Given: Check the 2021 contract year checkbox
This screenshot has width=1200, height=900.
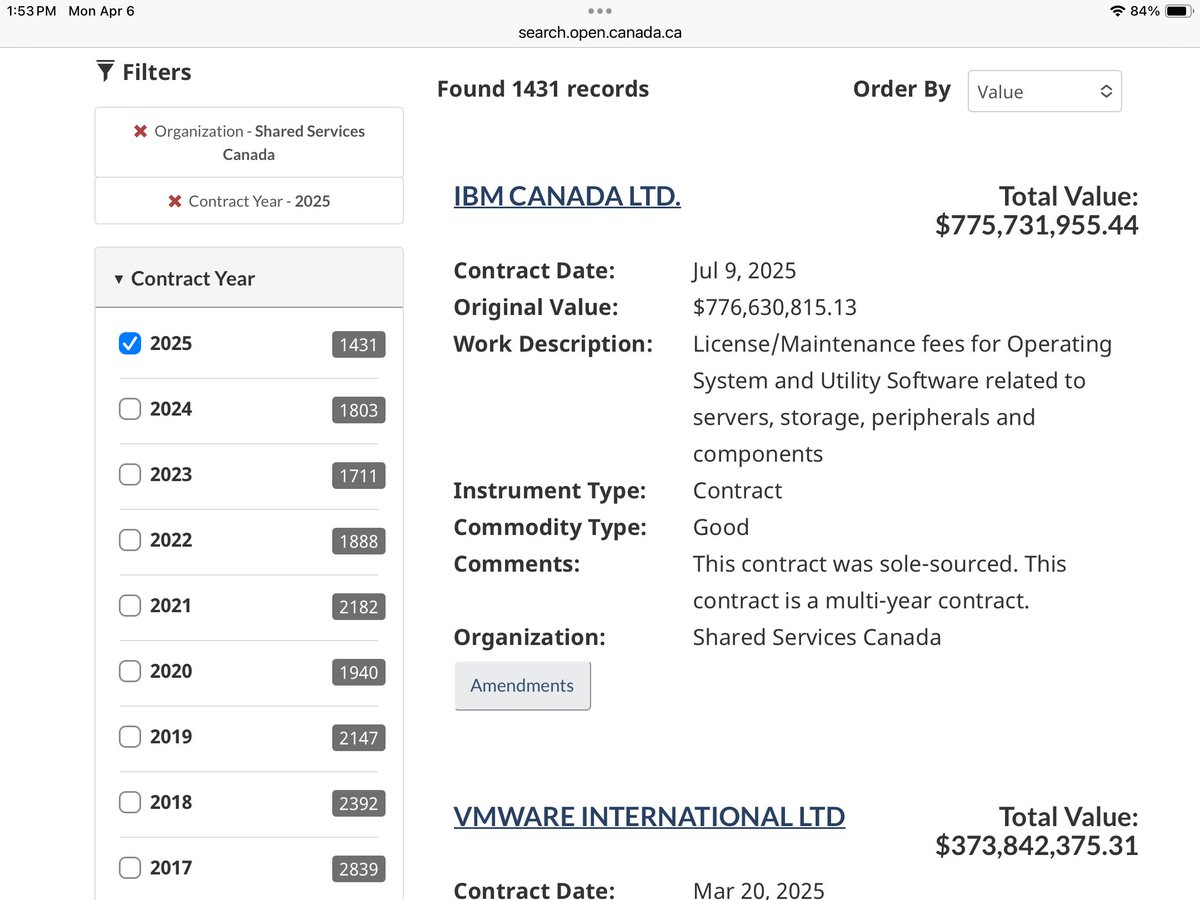Looking at the screenshot, I should coord(129,606).
